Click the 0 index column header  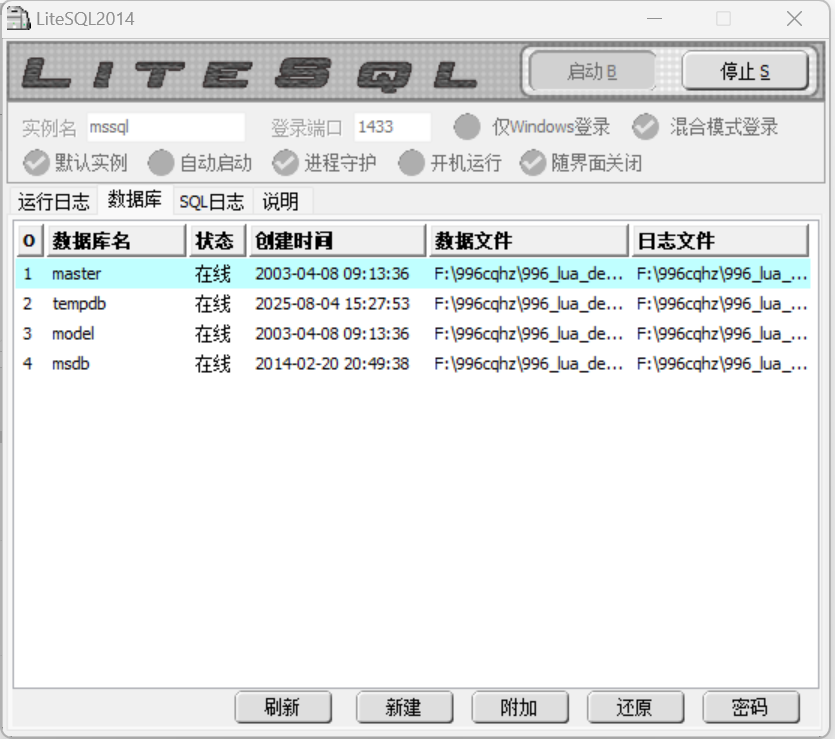pos(29,241)
